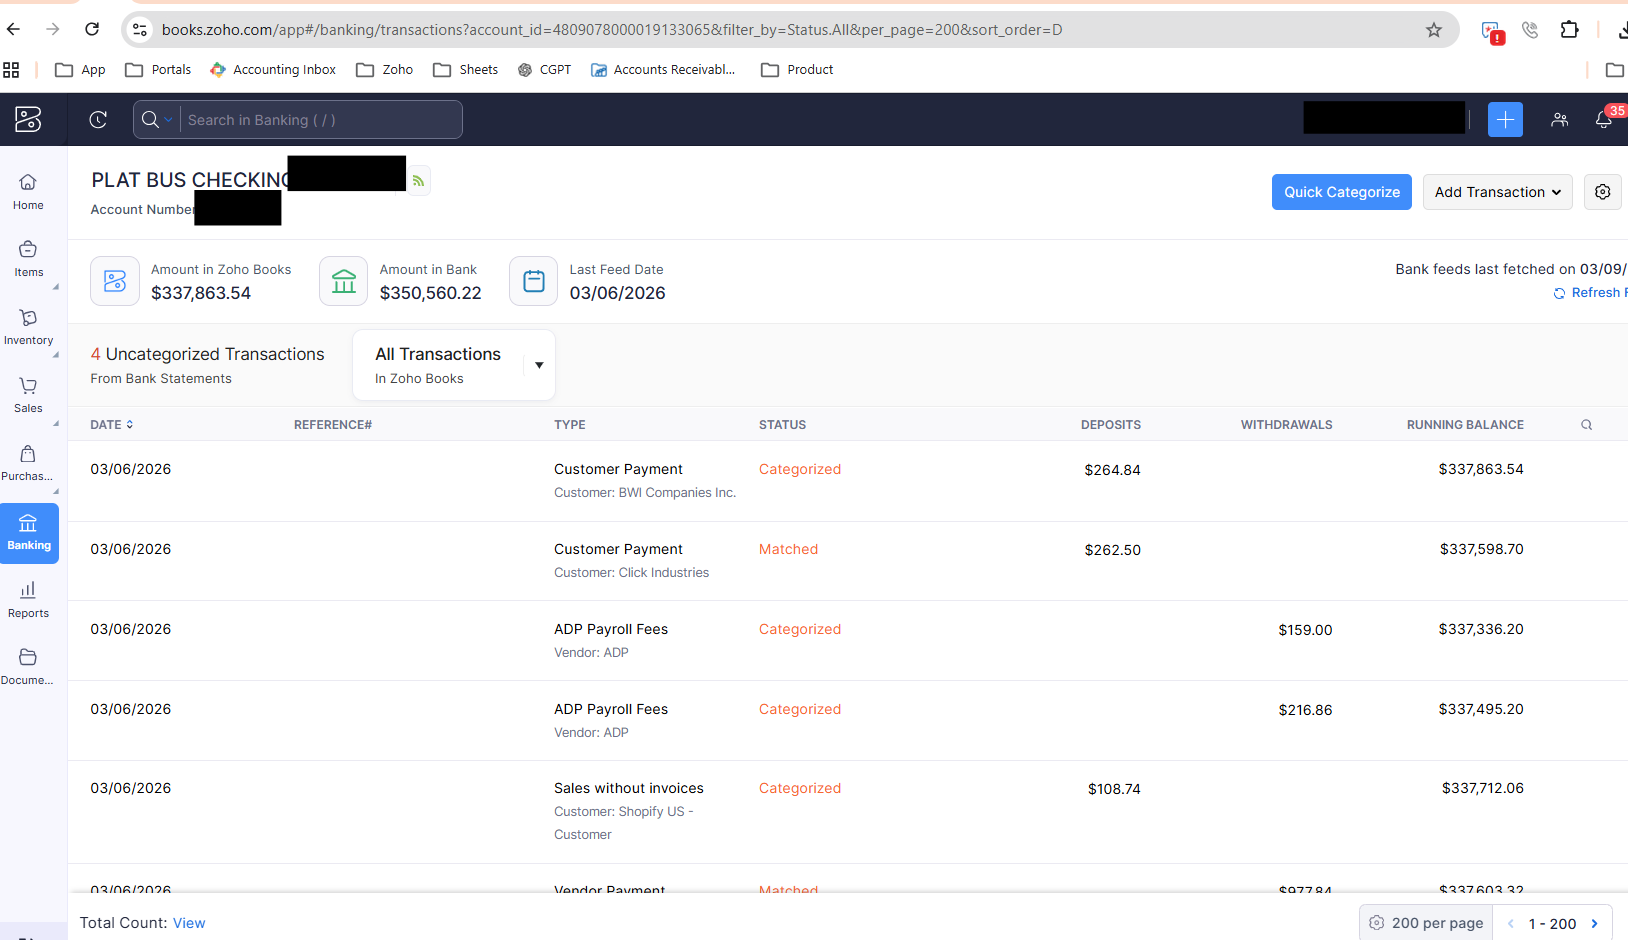Viewport: 1628px width, 940px height.
Task: Open Items module in the sidebar
Action: [x=28, y=258]
